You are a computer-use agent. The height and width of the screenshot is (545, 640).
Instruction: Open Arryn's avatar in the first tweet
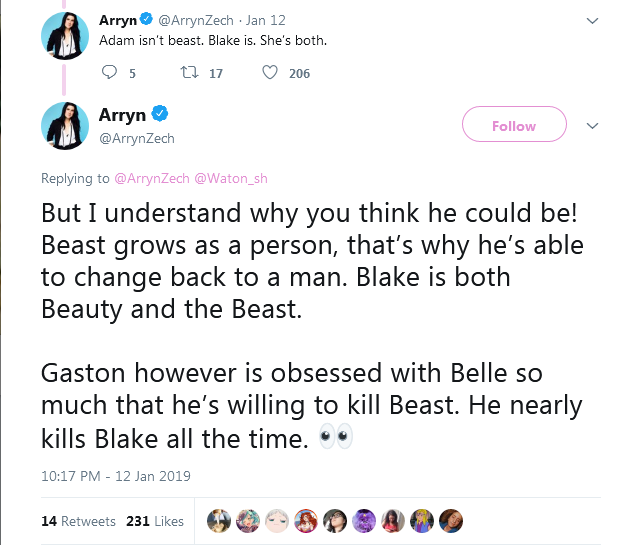click(65, 36)
